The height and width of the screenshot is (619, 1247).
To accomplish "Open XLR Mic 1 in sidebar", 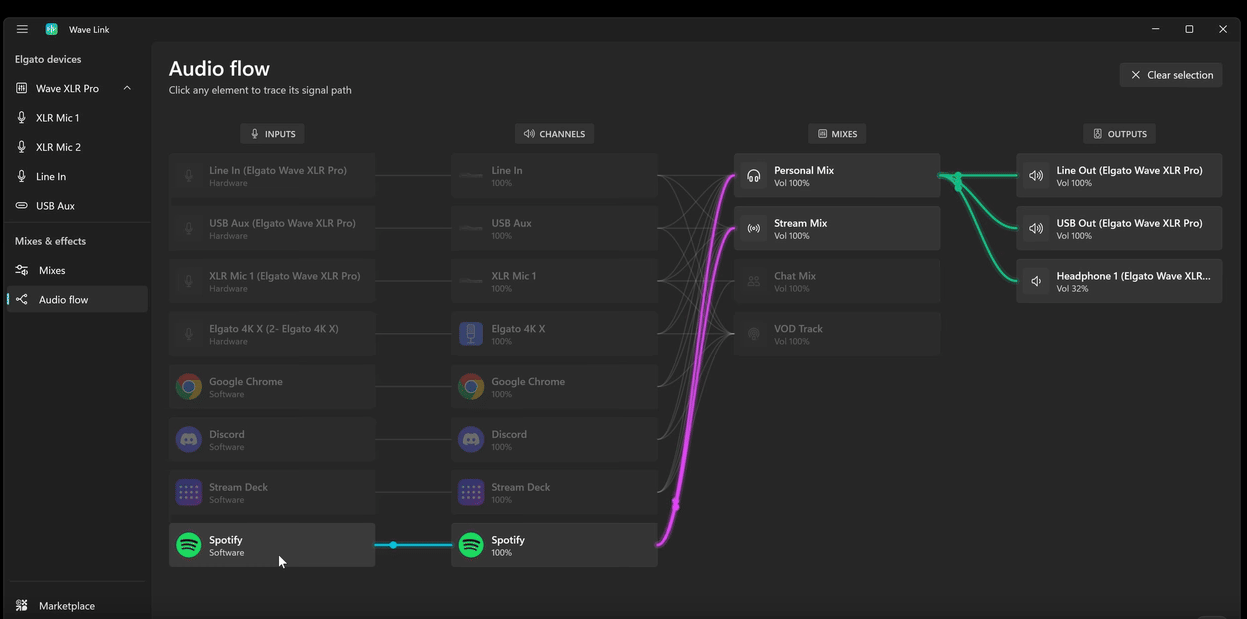I will pyautogui.click(x=76, y=117).
